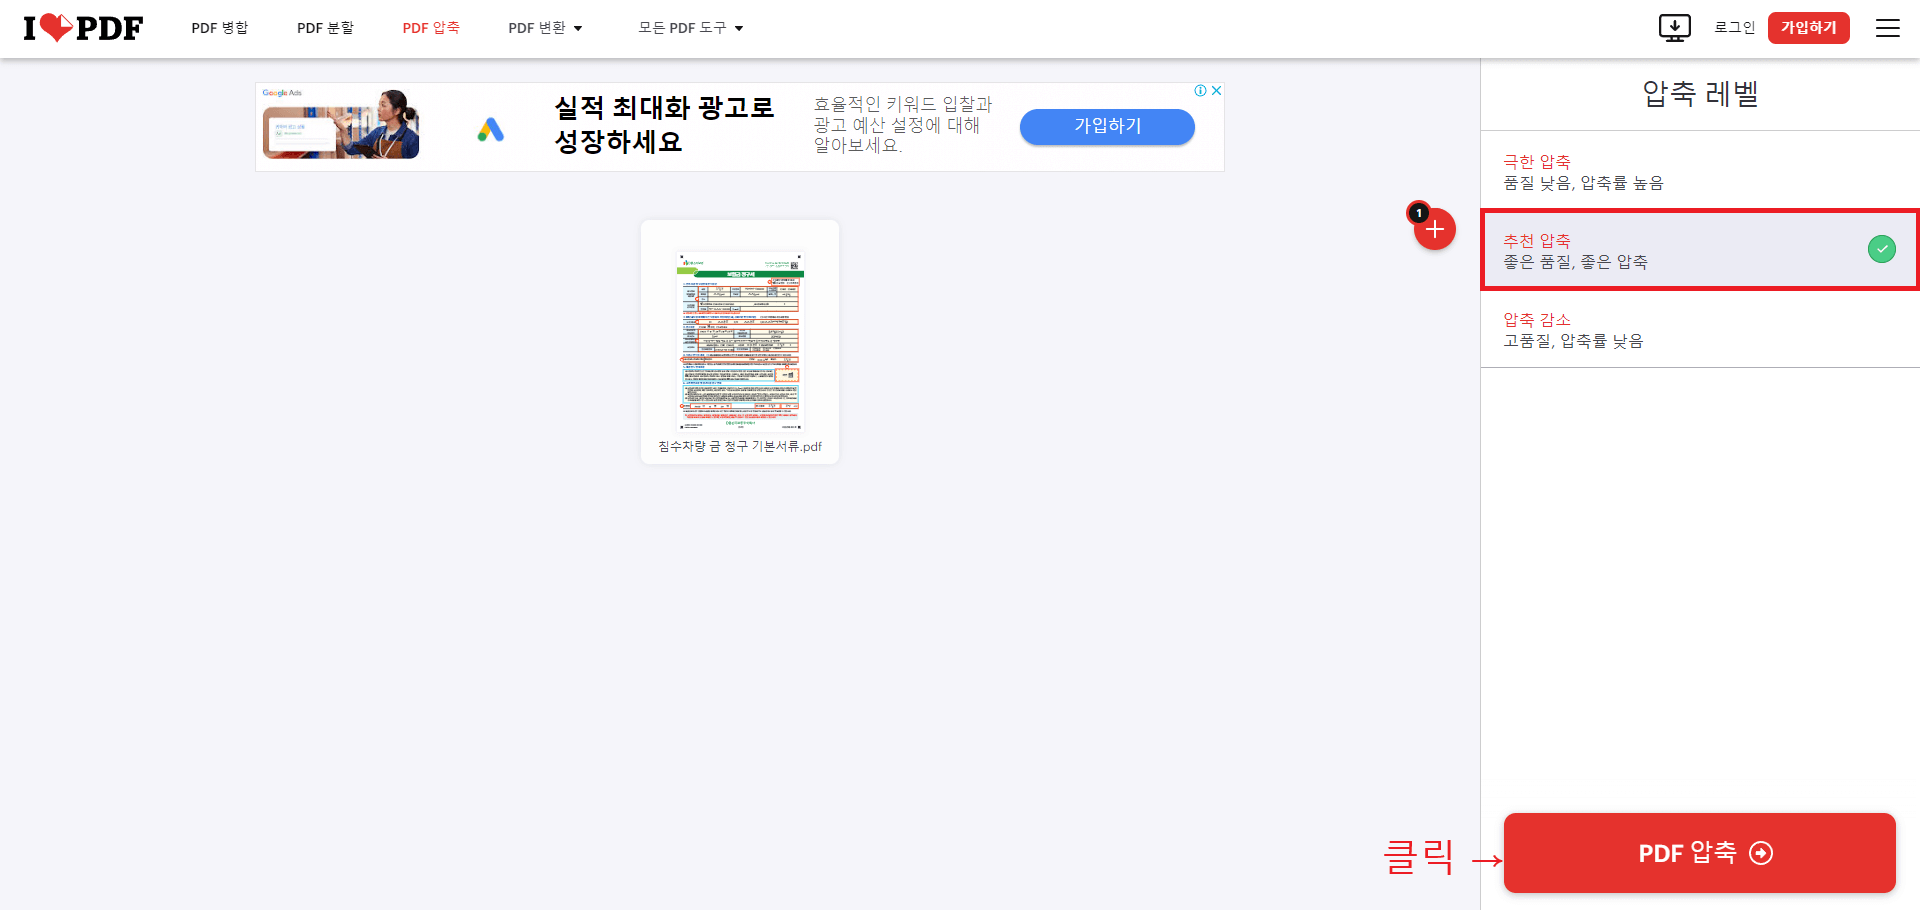Open the 로그인 link
This screenshot has width=1920, height=910.
pyautogui.click(x=1734, y=28)
